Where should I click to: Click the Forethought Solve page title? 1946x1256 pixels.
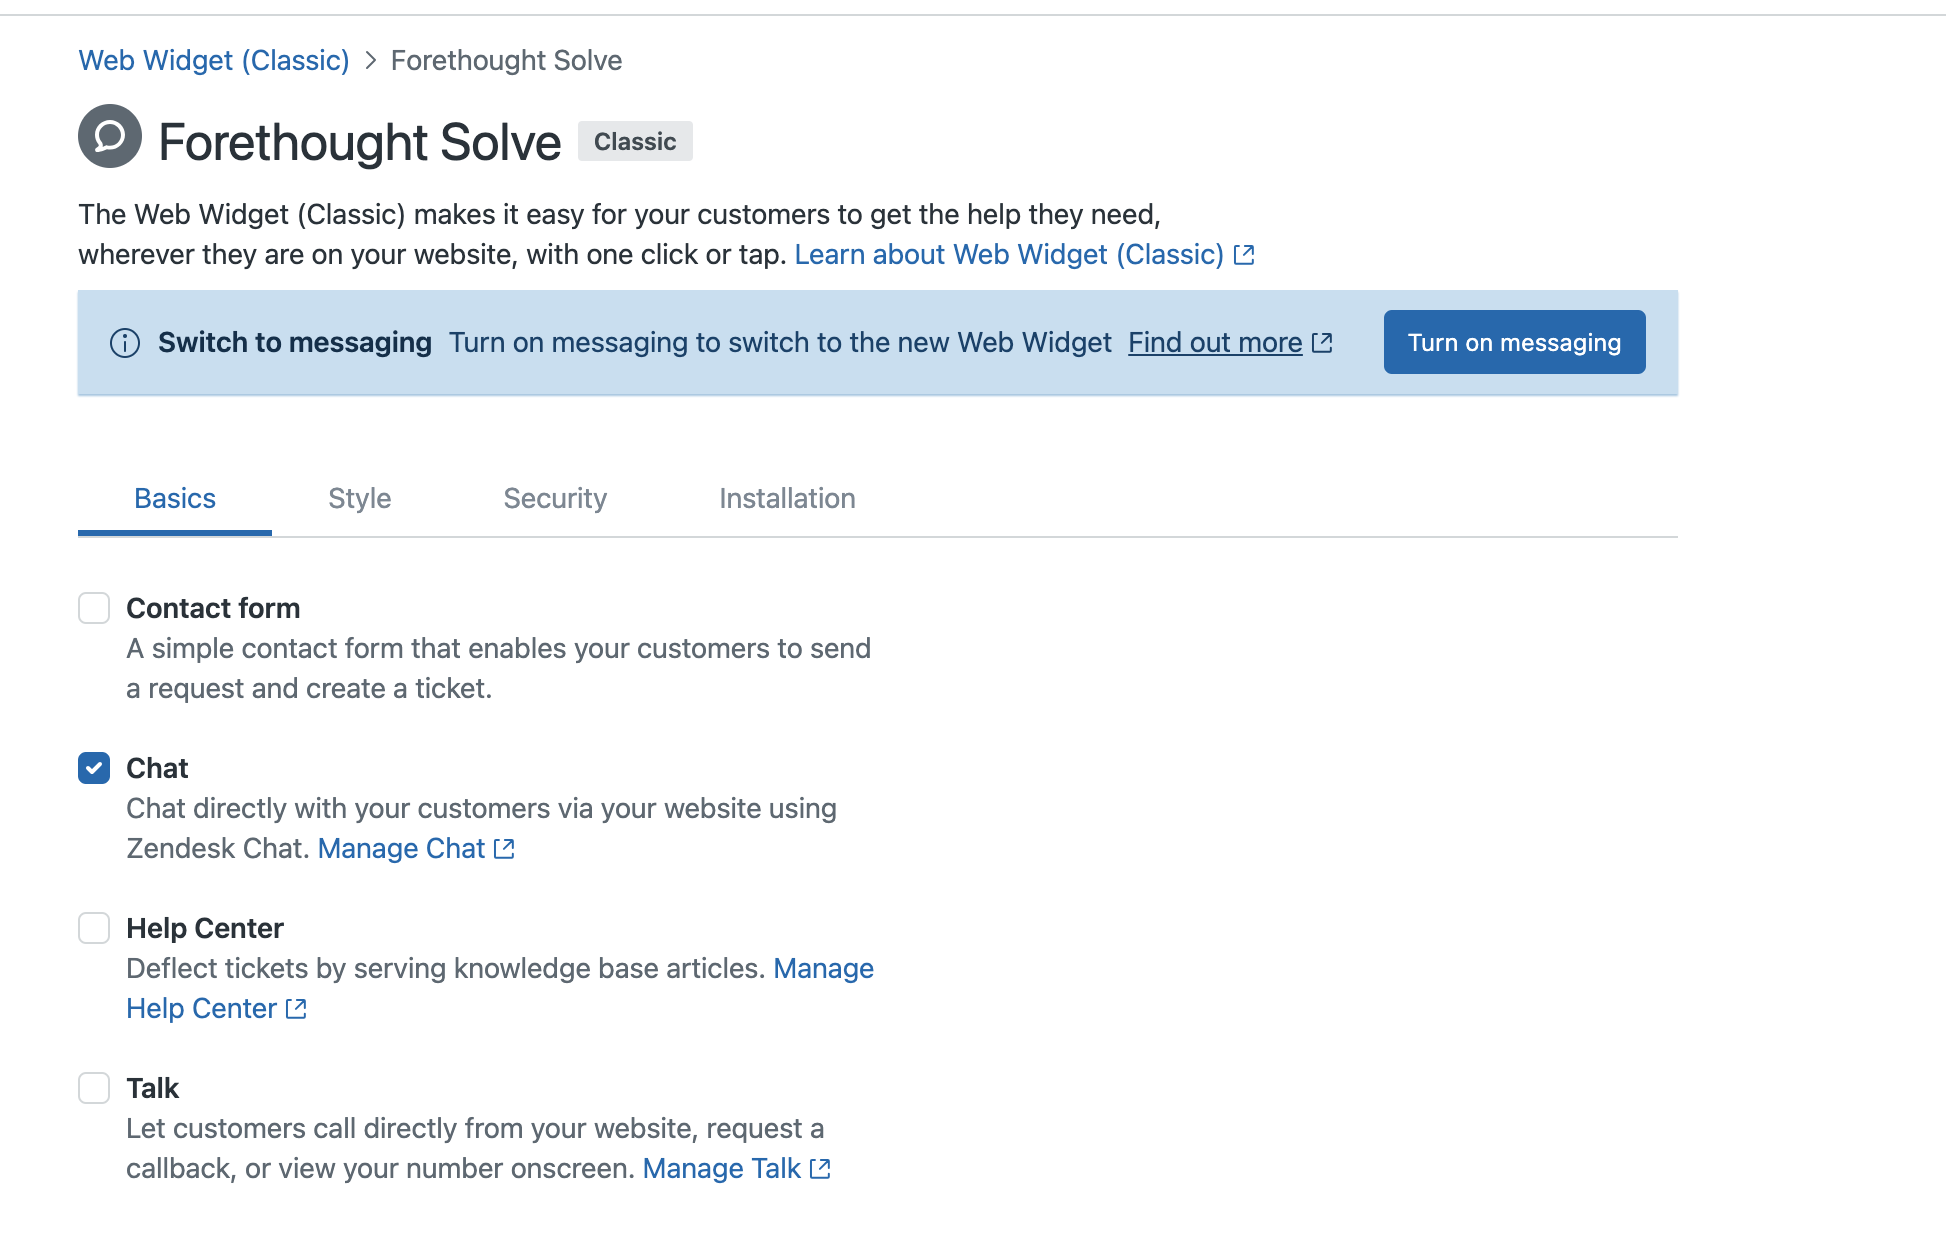pyautogui.click(x=360, y=142)
